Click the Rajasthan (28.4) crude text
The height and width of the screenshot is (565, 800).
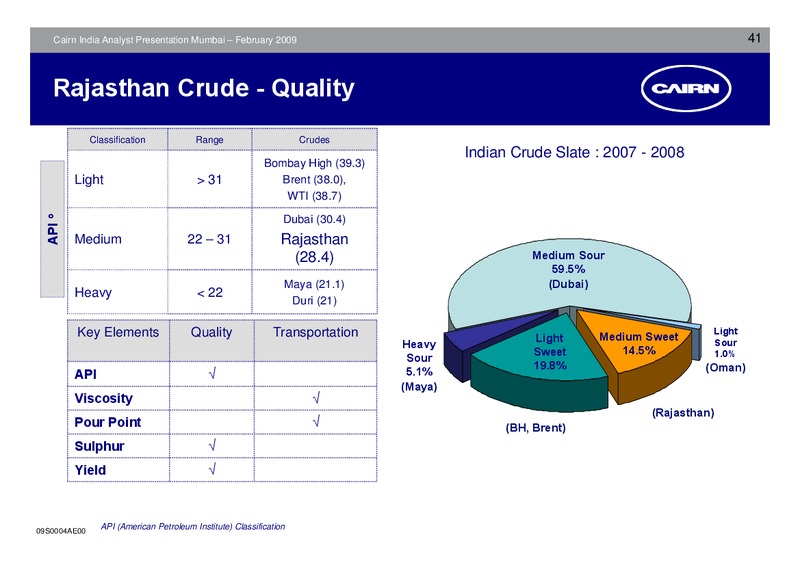(x=315, y=248)
